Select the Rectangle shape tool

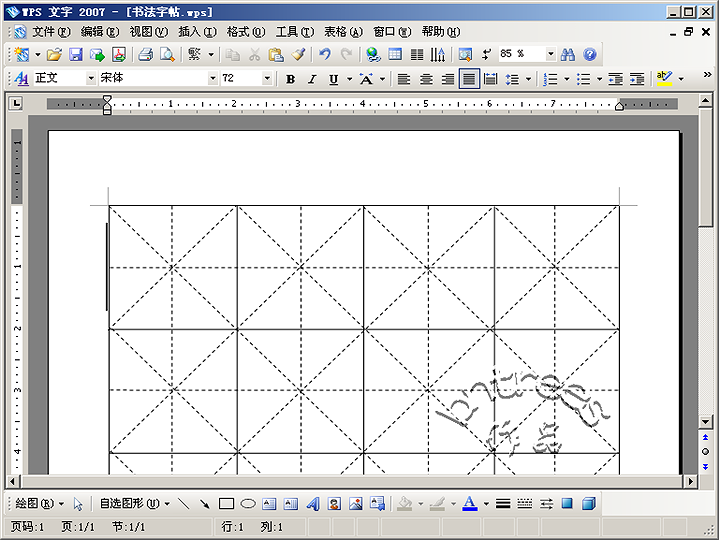(226, 504)
